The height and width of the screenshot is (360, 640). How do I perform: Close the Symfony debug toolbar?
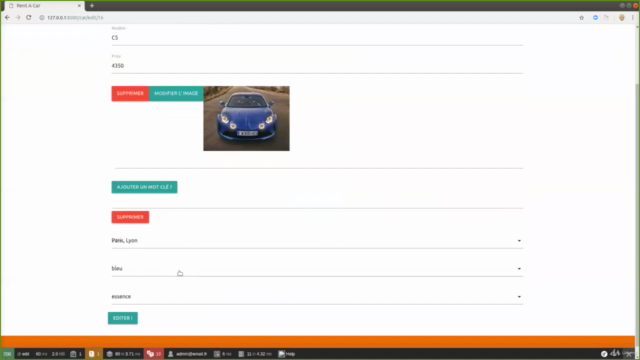[x=630, y=354]
